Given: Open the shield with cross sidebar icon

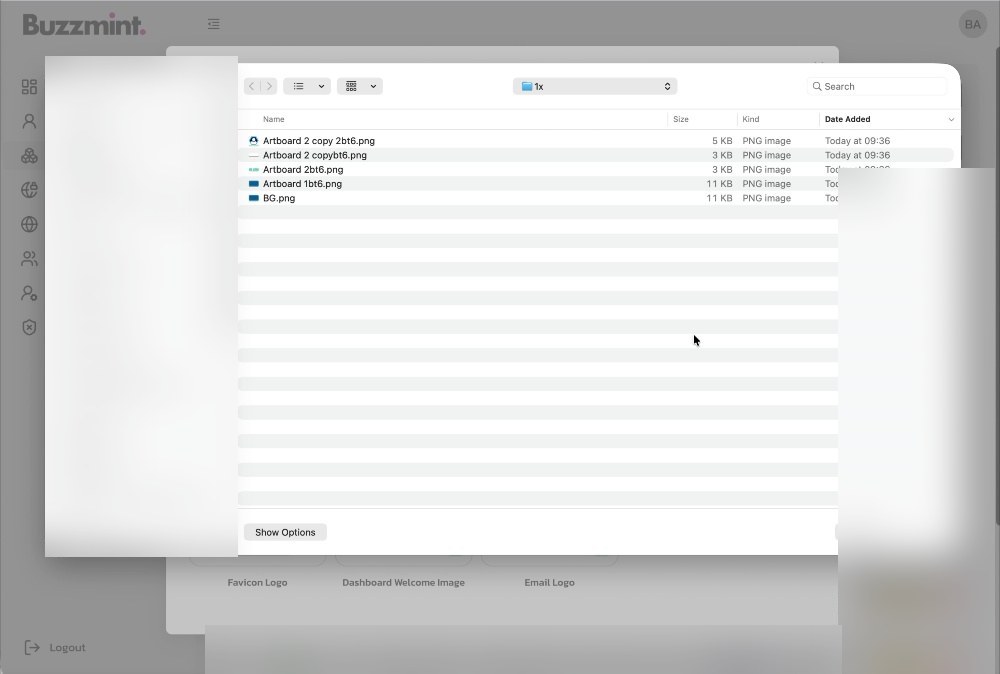Looking at the screenshot, I should pos(29,328).
